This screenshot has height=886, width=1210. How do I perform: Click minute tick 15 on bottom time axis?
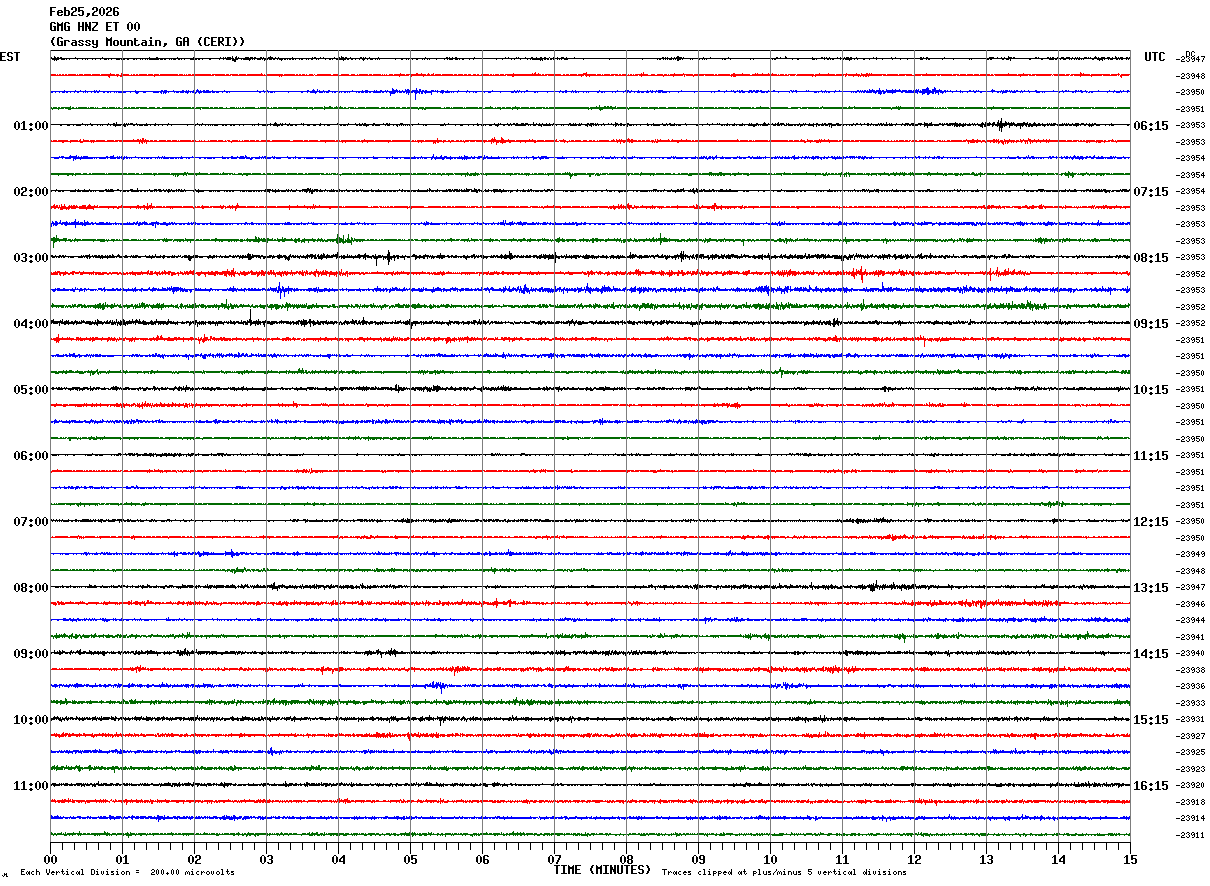pyautogui.click(x=1130, y=859)
